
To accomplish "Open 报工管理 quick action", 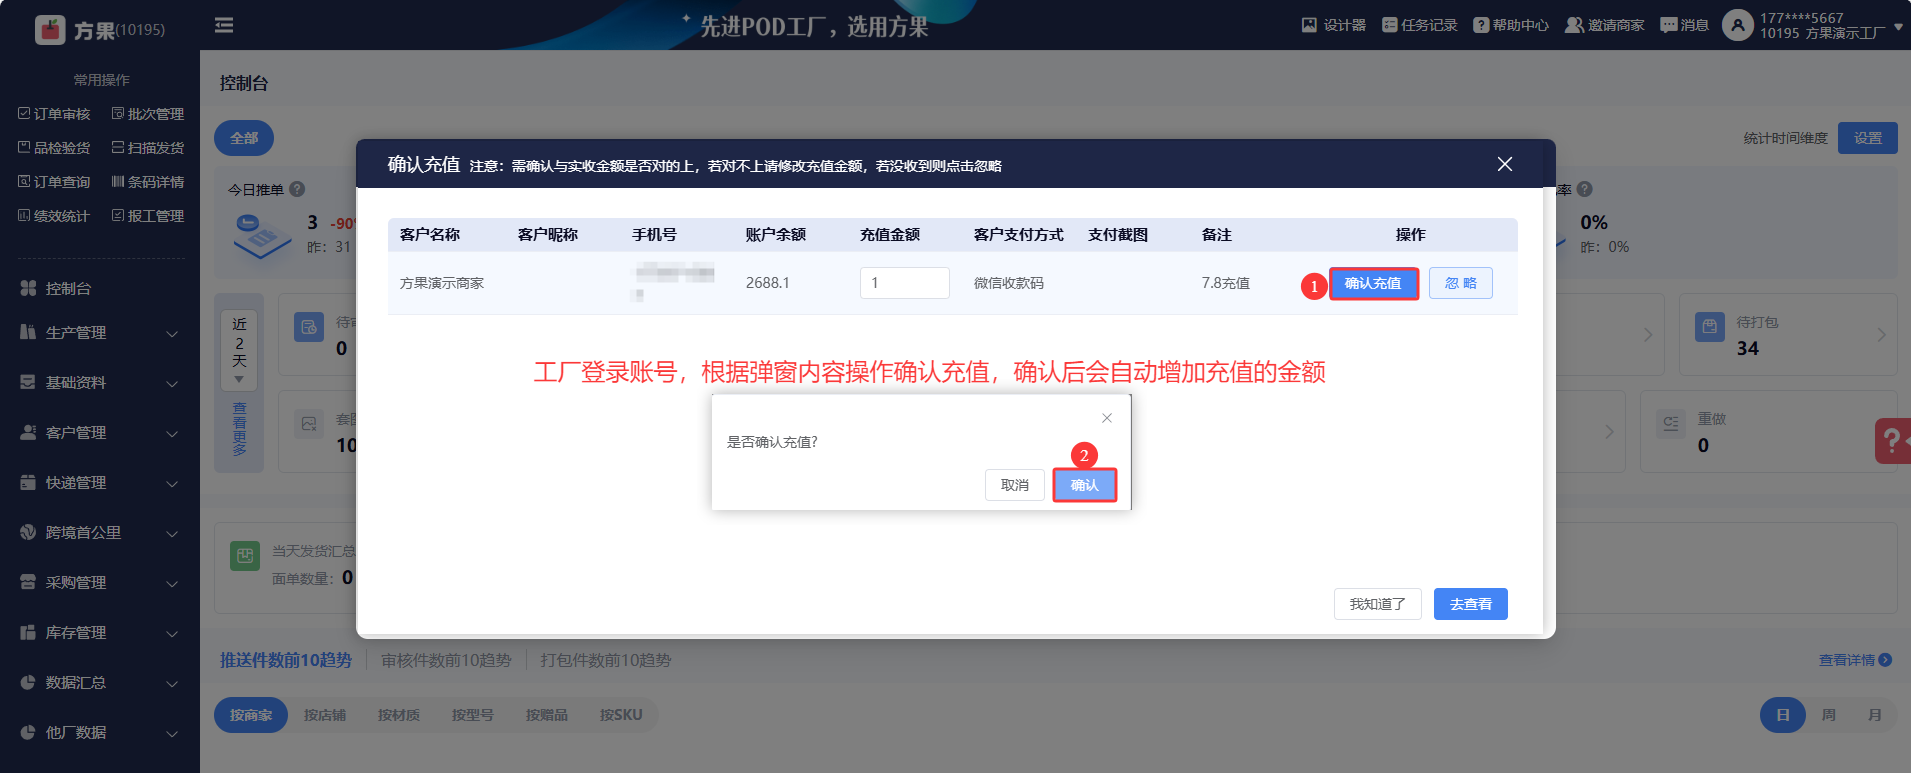I will coord(148,216).
